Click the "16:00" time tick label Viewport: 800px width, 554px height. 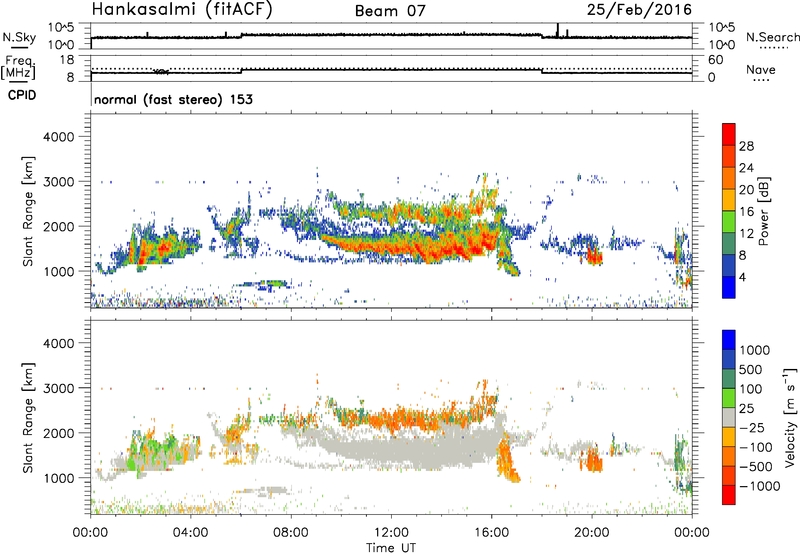click(x=491, y=533)
